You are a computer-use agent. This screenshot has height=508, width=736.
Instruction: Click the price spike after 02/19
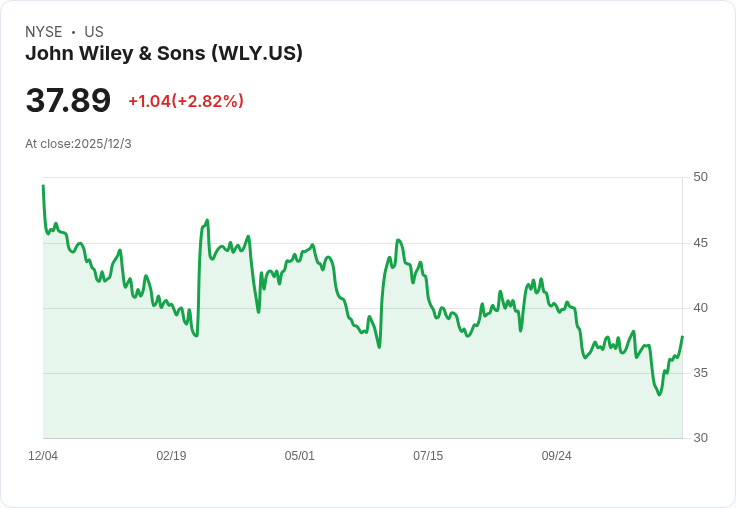pos(207,220)
